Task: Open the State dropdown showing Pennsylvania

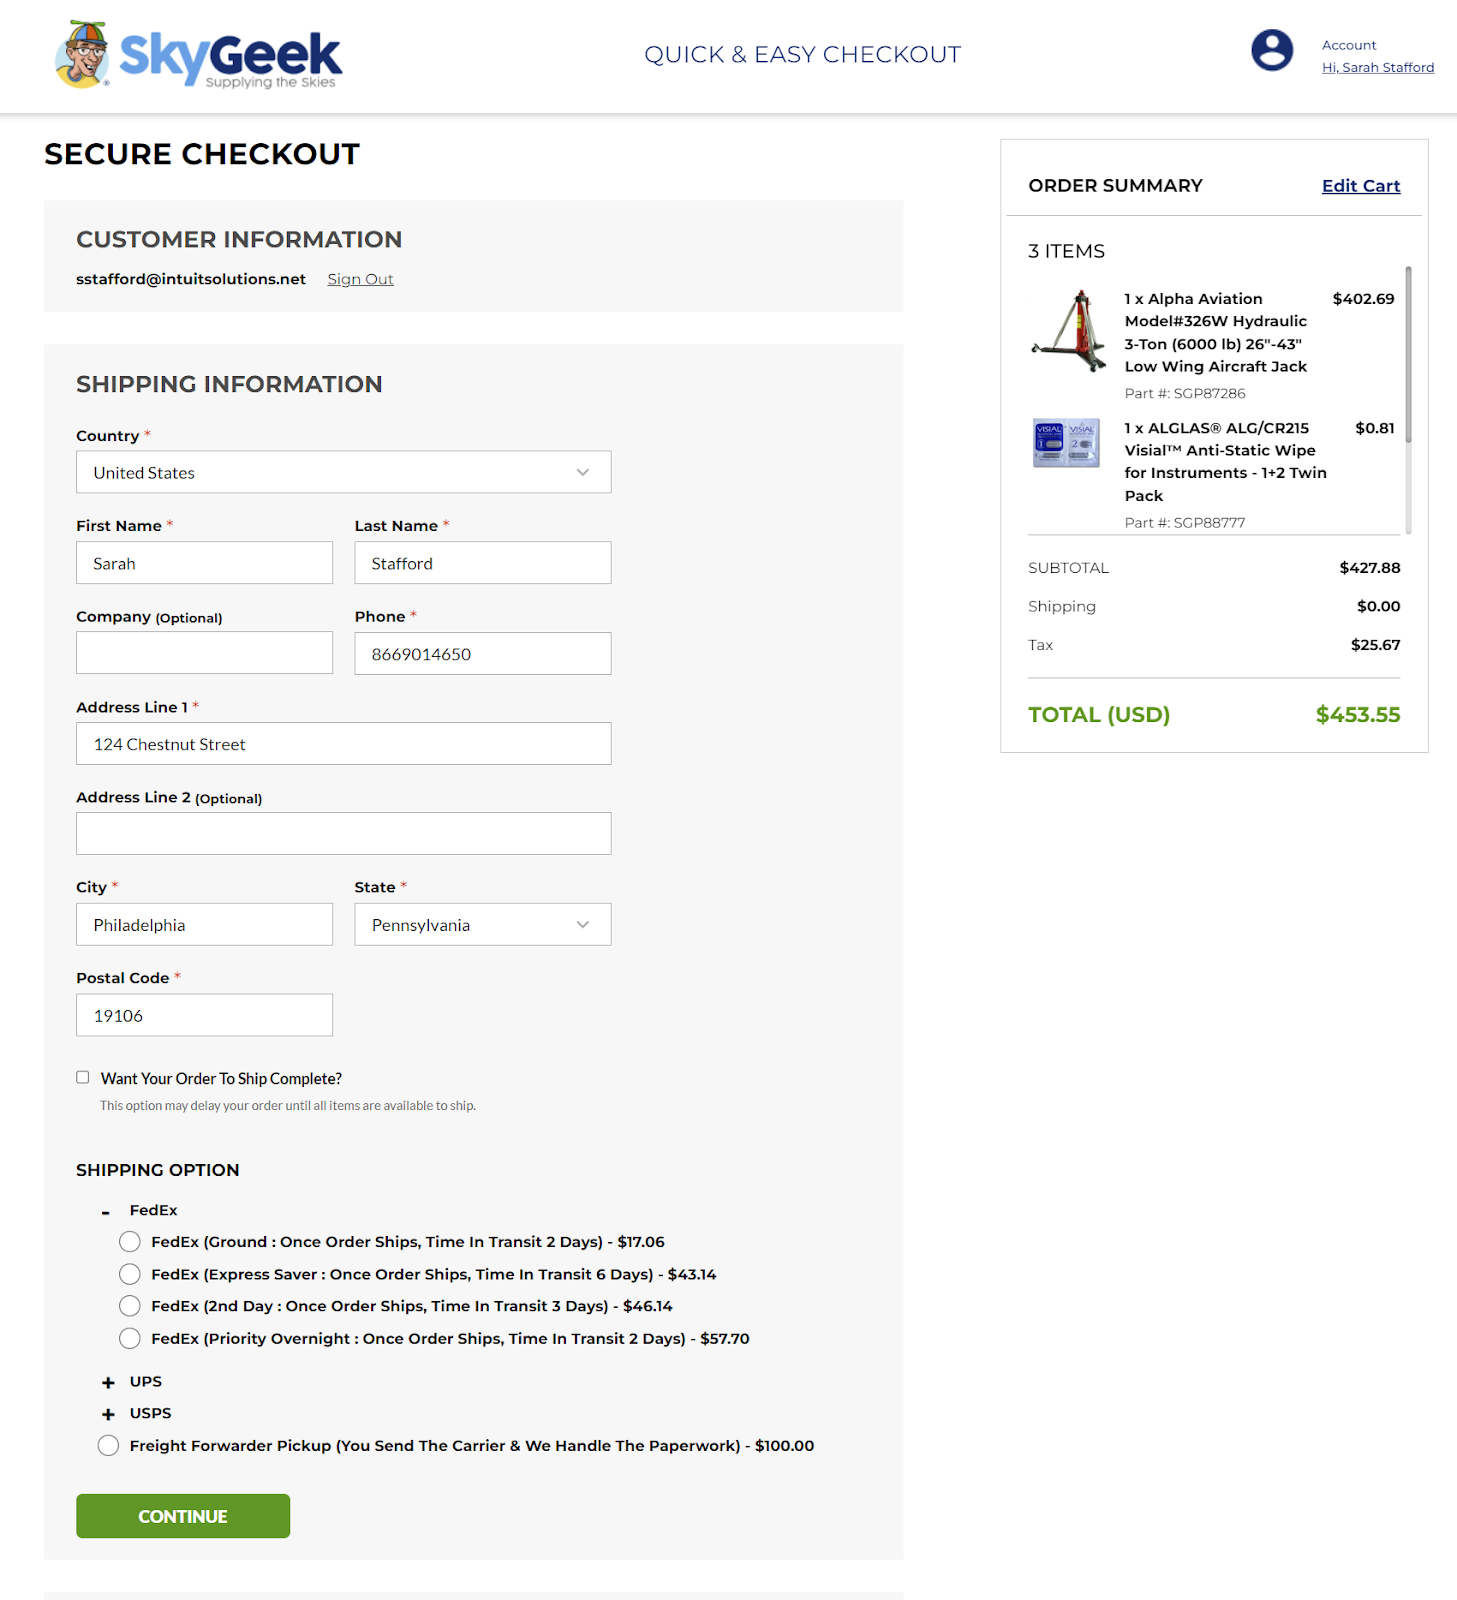Action: tap(482, 925)
